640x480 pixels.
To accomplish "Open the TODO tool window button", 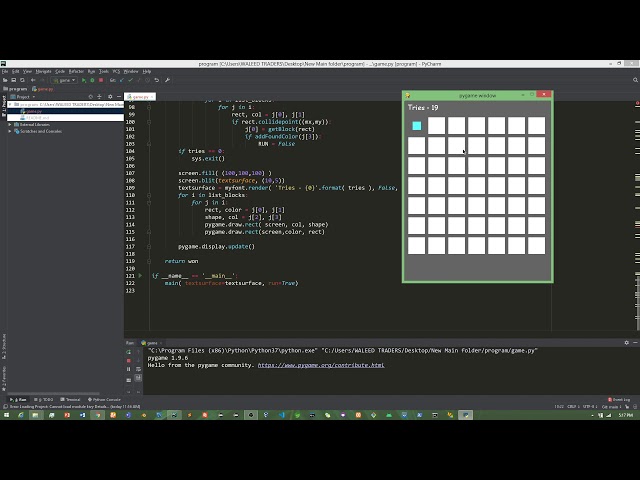I will tap(44, 400).
